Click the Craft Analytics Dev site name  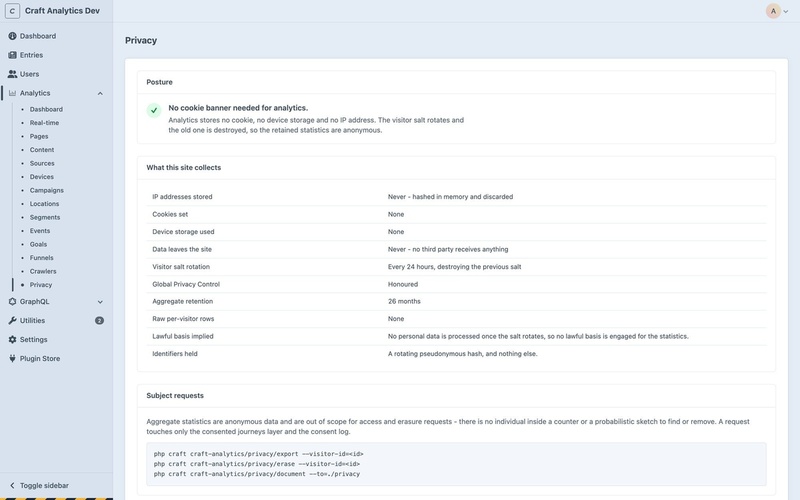[x=62, y=11]
